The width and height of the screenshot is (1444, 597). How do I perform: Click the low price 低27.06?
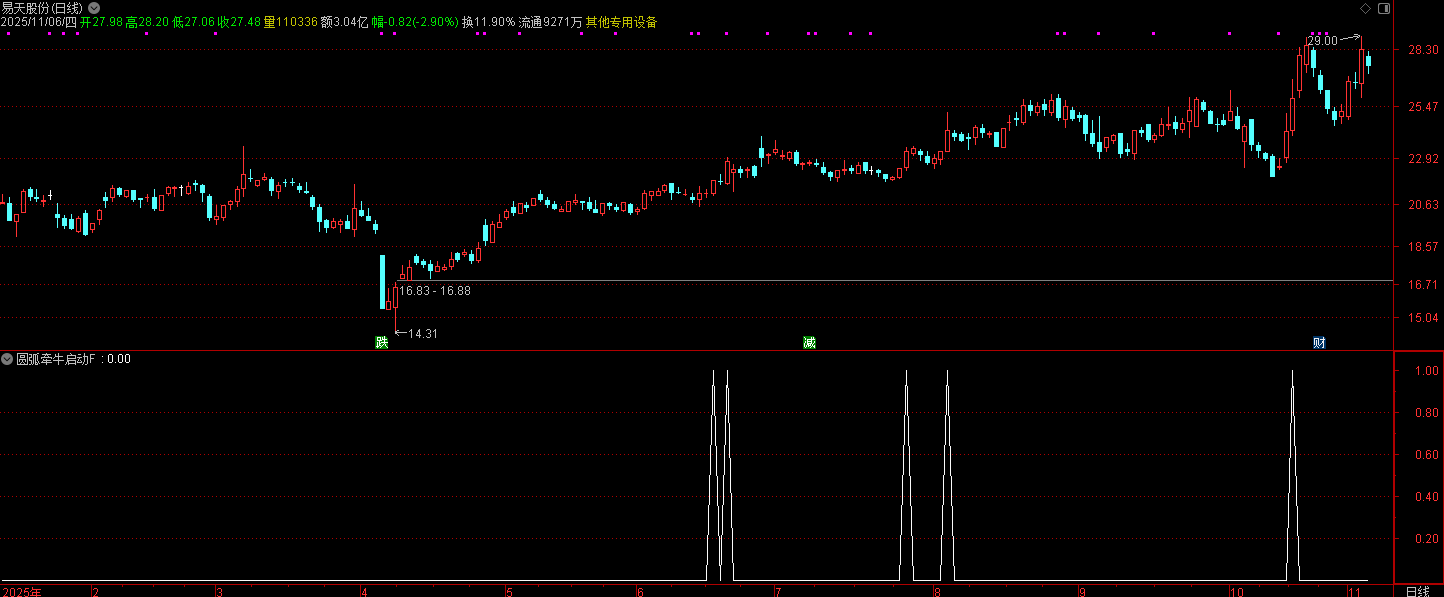194,22
